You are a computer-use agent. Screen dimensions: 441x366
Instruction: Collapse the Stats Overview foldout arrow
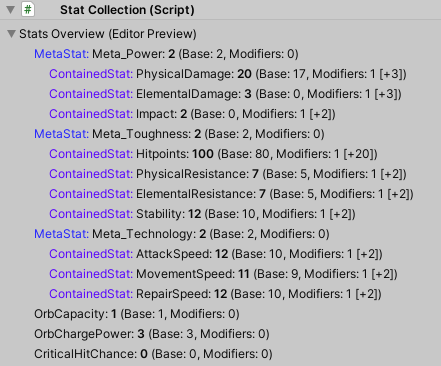(x=12, y=34)
